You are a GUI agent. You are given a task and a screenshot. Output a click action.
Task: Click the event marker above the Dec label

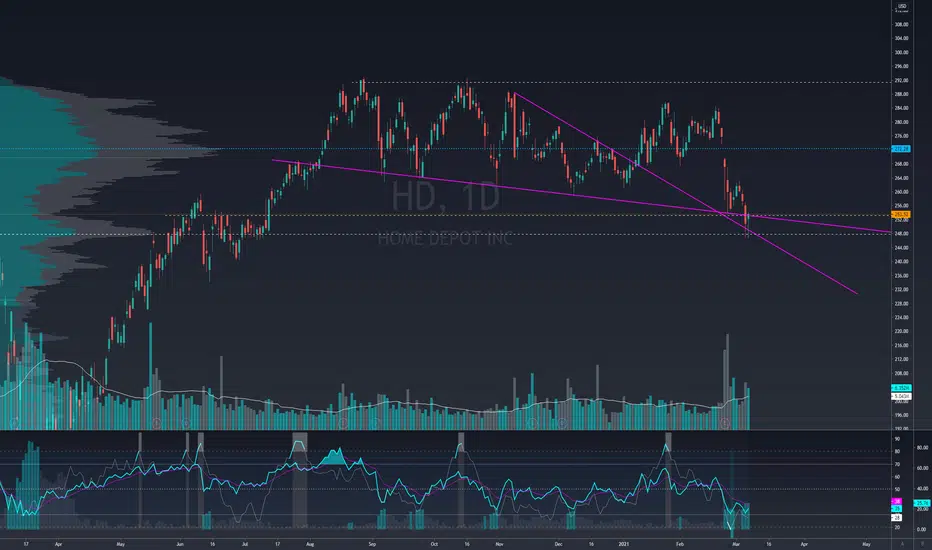pos(562,423)
